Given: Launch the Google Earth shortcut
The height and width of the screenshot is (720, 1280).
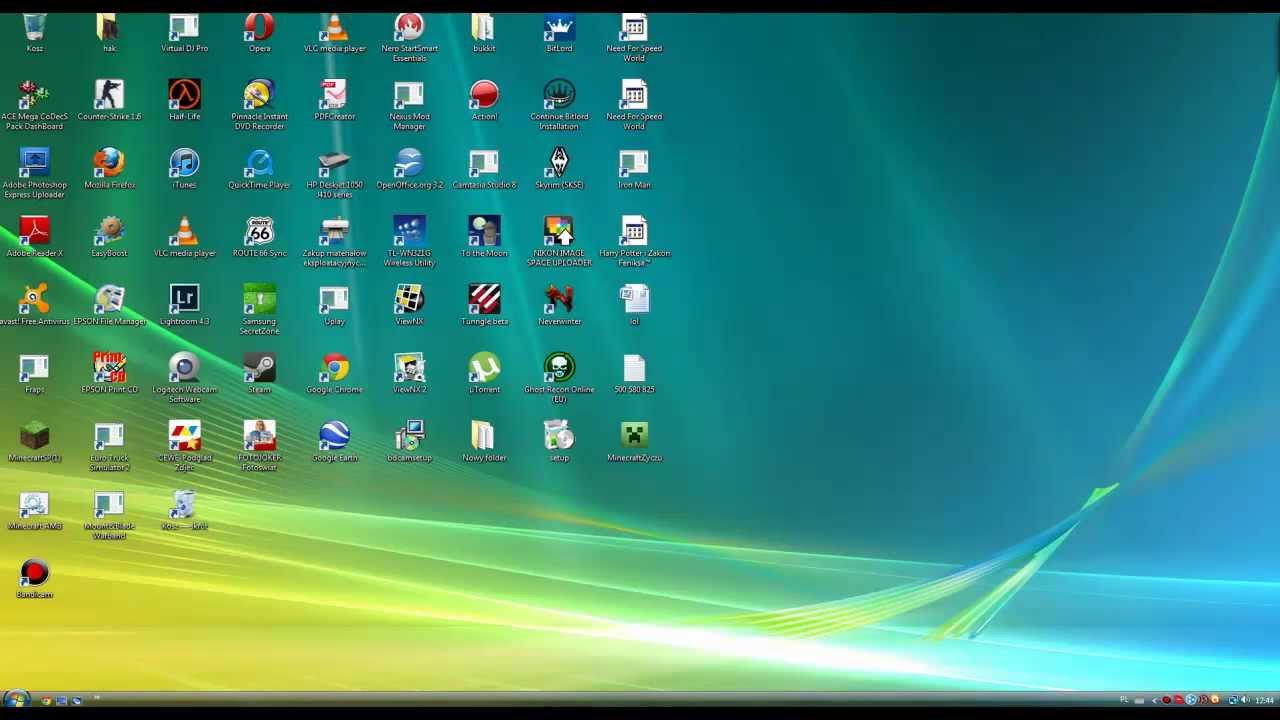Looking at the screenshot, I should 334,442.
